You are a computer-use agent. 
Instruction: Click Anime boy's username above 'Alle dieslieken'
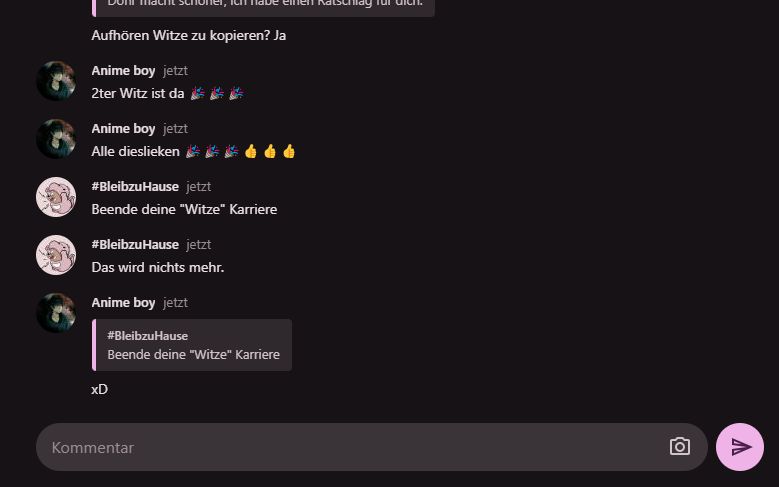pyautogui.click(x=123, y=128)
